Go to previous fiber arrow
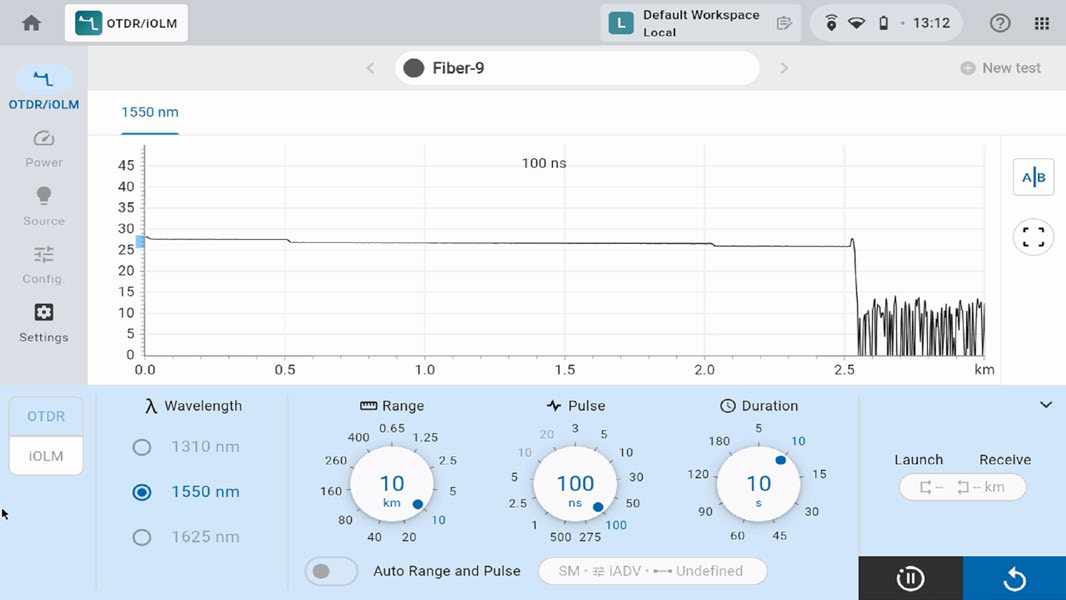The height and width of the screenshot is (600, 1066). point(371,68)
